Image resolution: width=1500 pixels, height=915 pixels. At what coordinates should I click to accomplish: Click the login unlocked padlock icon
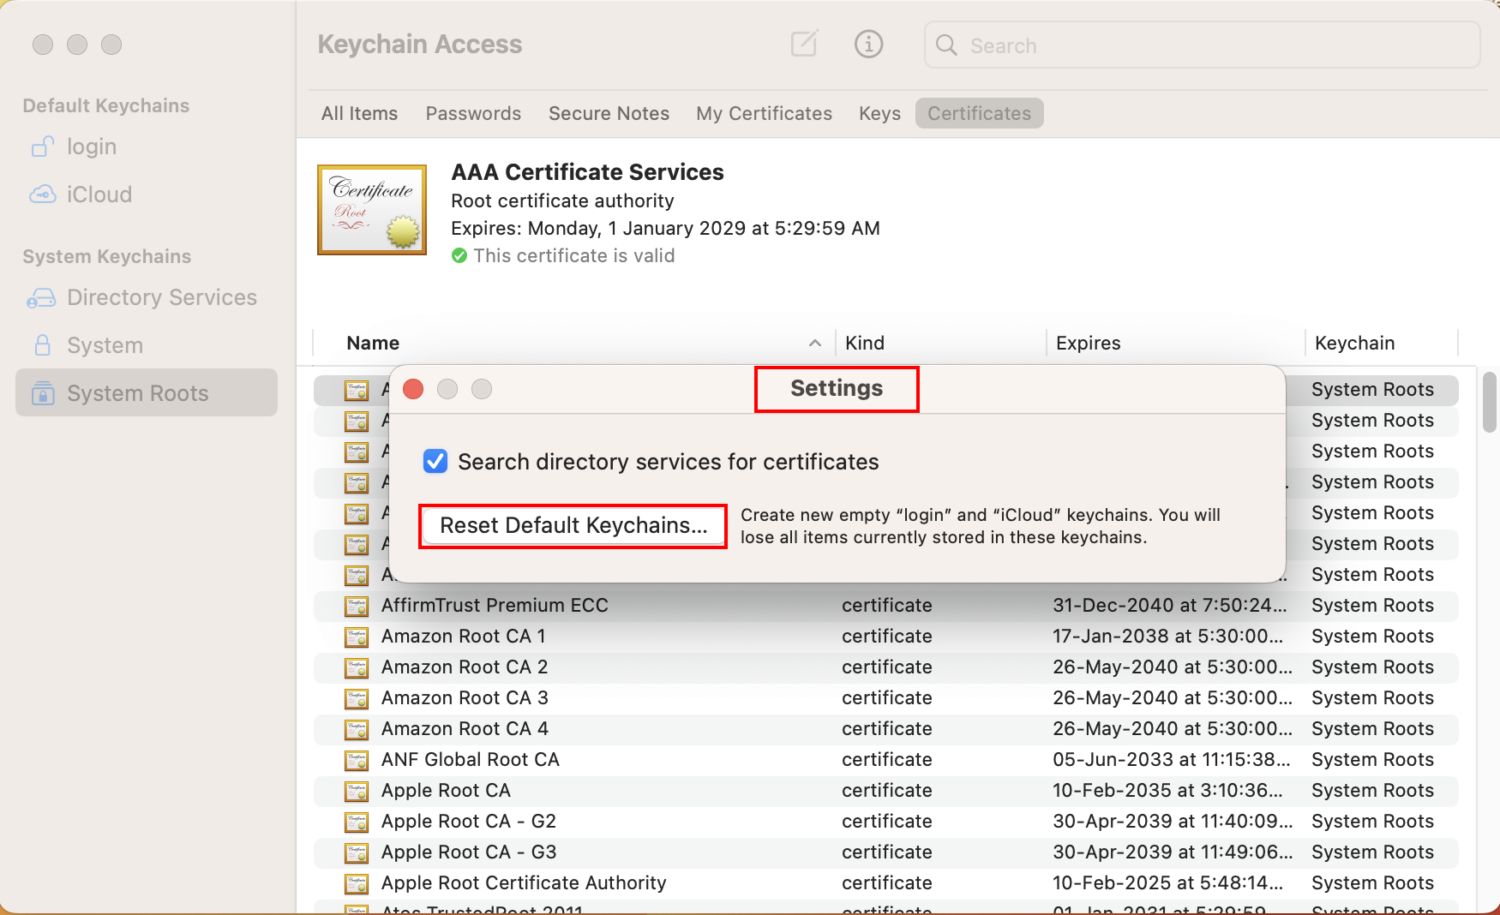[42, 147]
